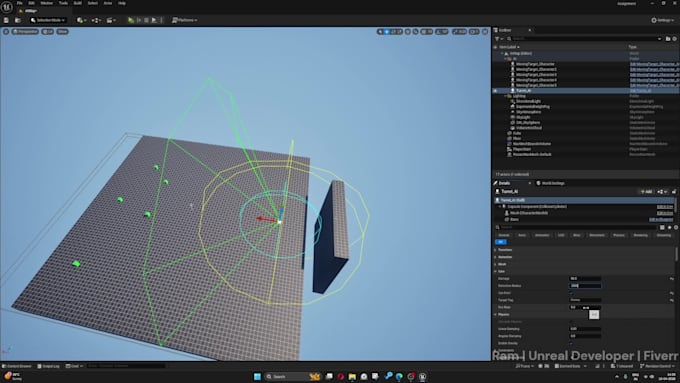Screen dimensions: 680x383
Task: Click the Outliner create folder icon
Action: click(x=668, y=39)
